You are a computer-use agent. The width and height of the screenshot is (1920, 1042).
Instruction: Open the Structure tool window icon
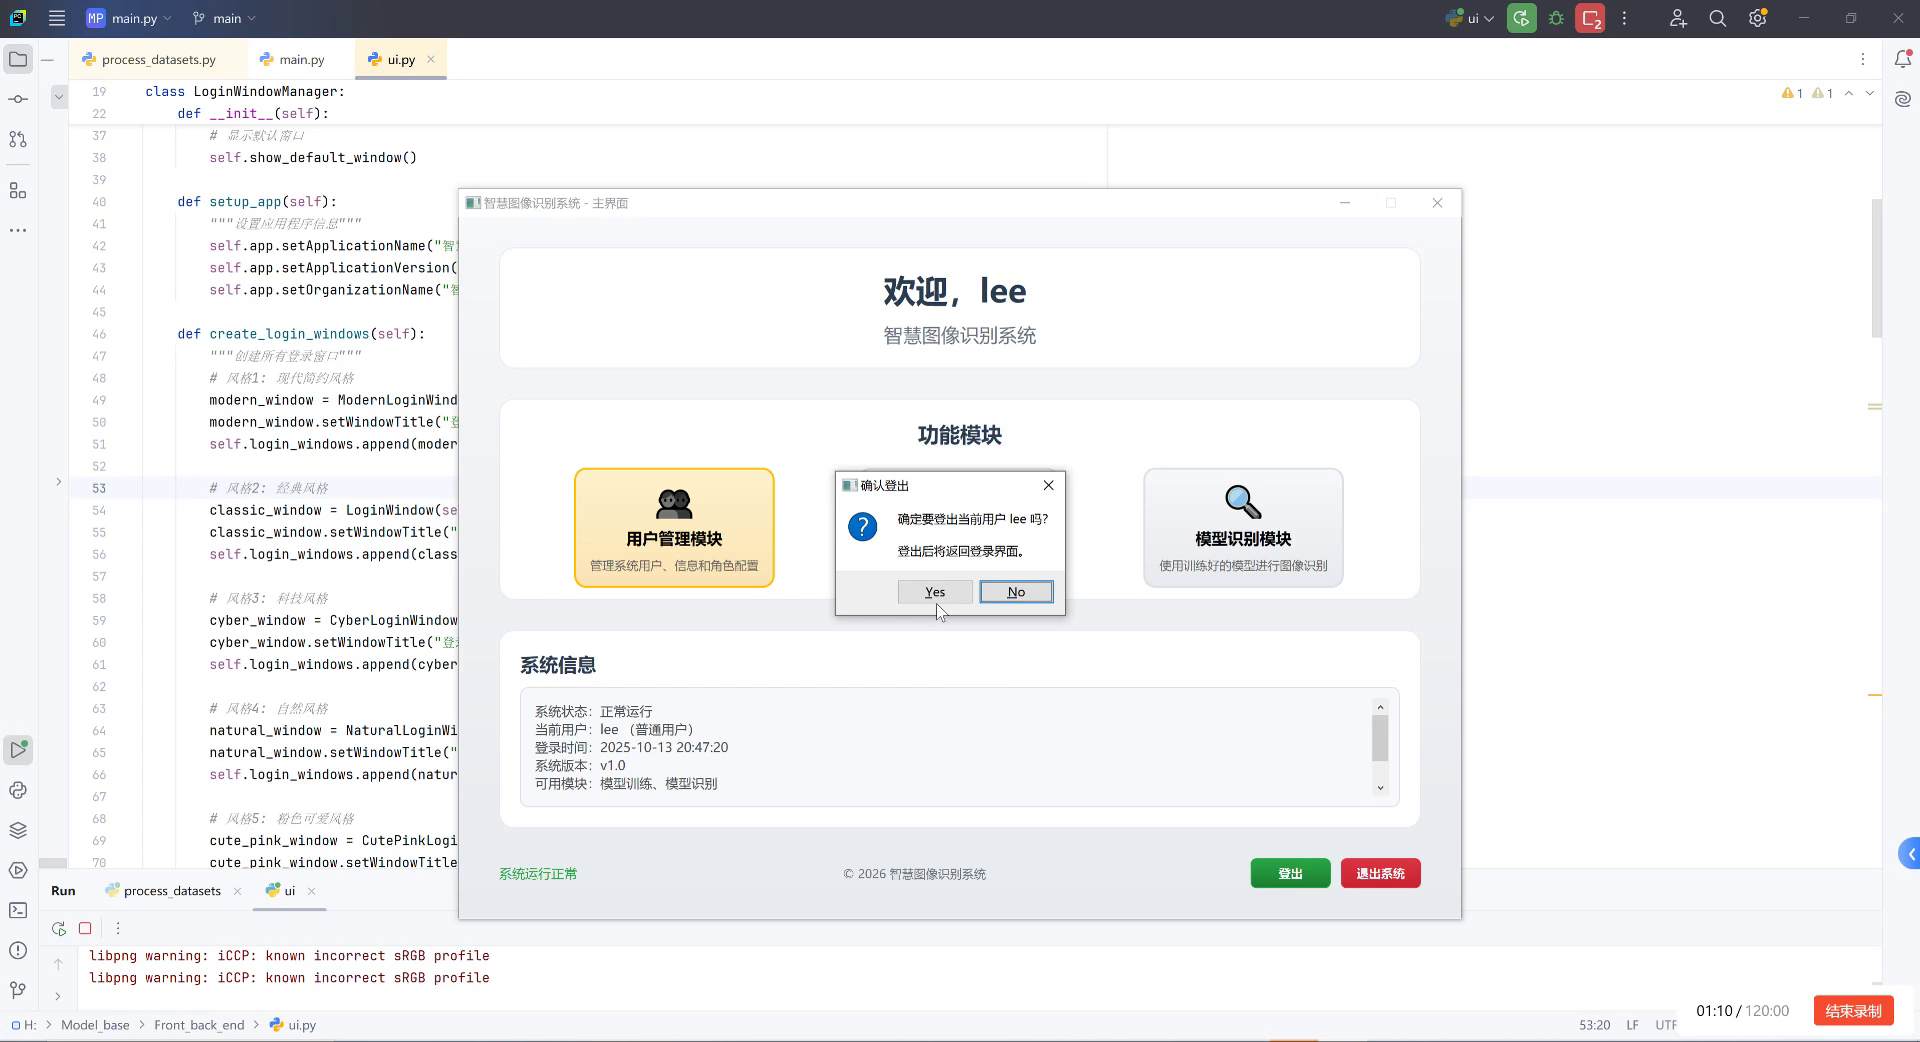(x=18, y=190)
